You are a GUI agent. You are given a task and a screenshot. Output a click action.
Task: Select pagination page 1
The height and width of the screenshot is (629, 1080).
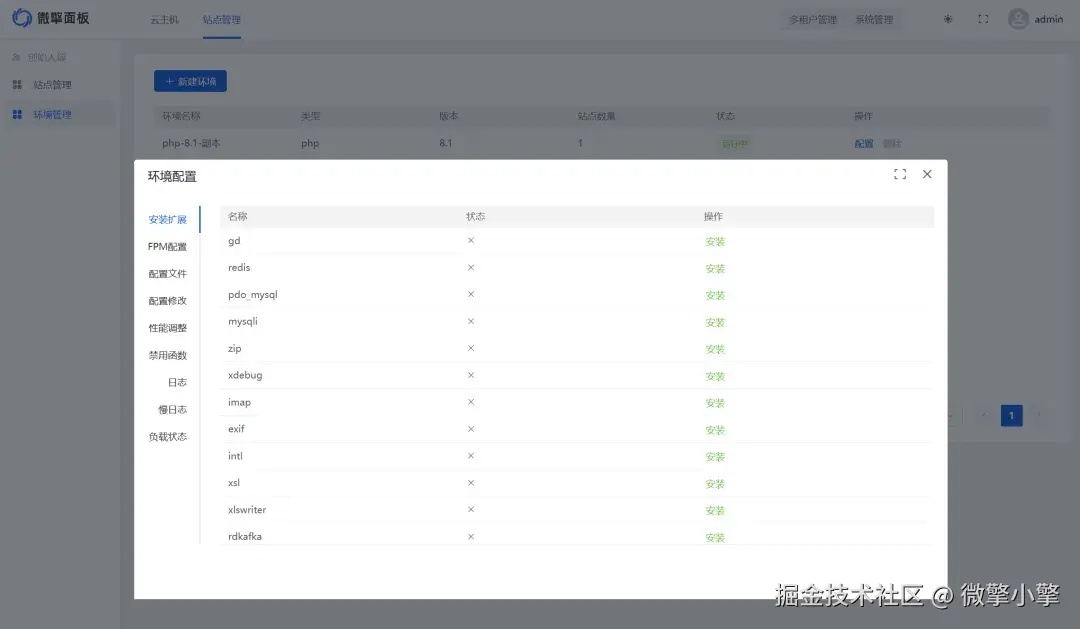pyautogui.click(x=1011, y=414)
